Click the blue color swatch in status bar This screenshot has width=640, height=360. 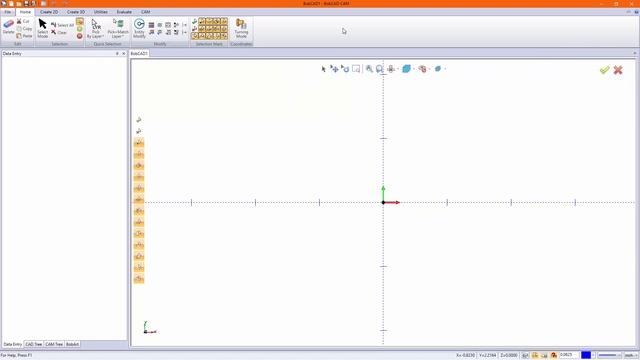(x=586, y=355)
